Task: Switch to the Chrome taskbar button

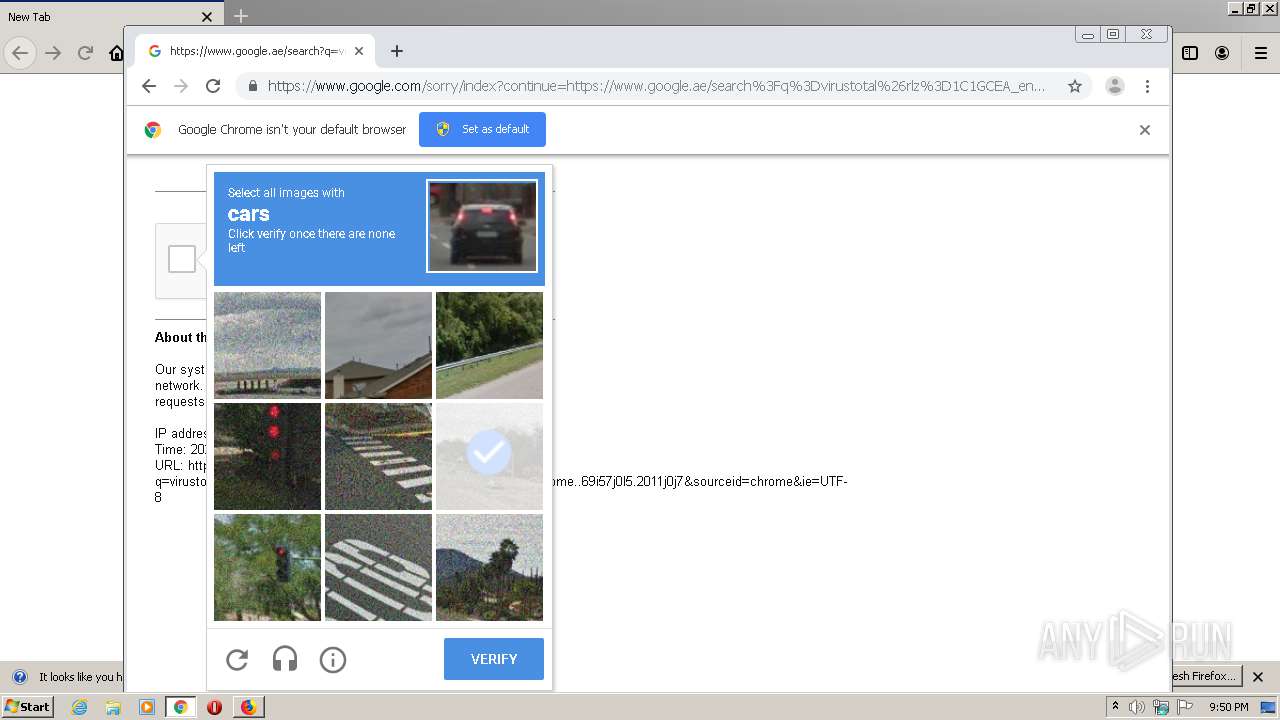Action: click(181, 707)
